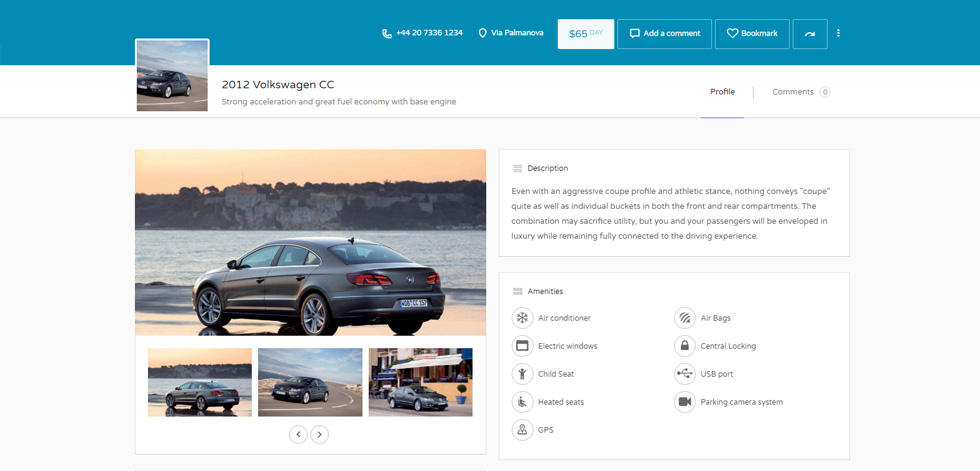Click the 2012 Volkswagen CC title
The height and width of the screenshot is (471, 980).
coord(278,85)
